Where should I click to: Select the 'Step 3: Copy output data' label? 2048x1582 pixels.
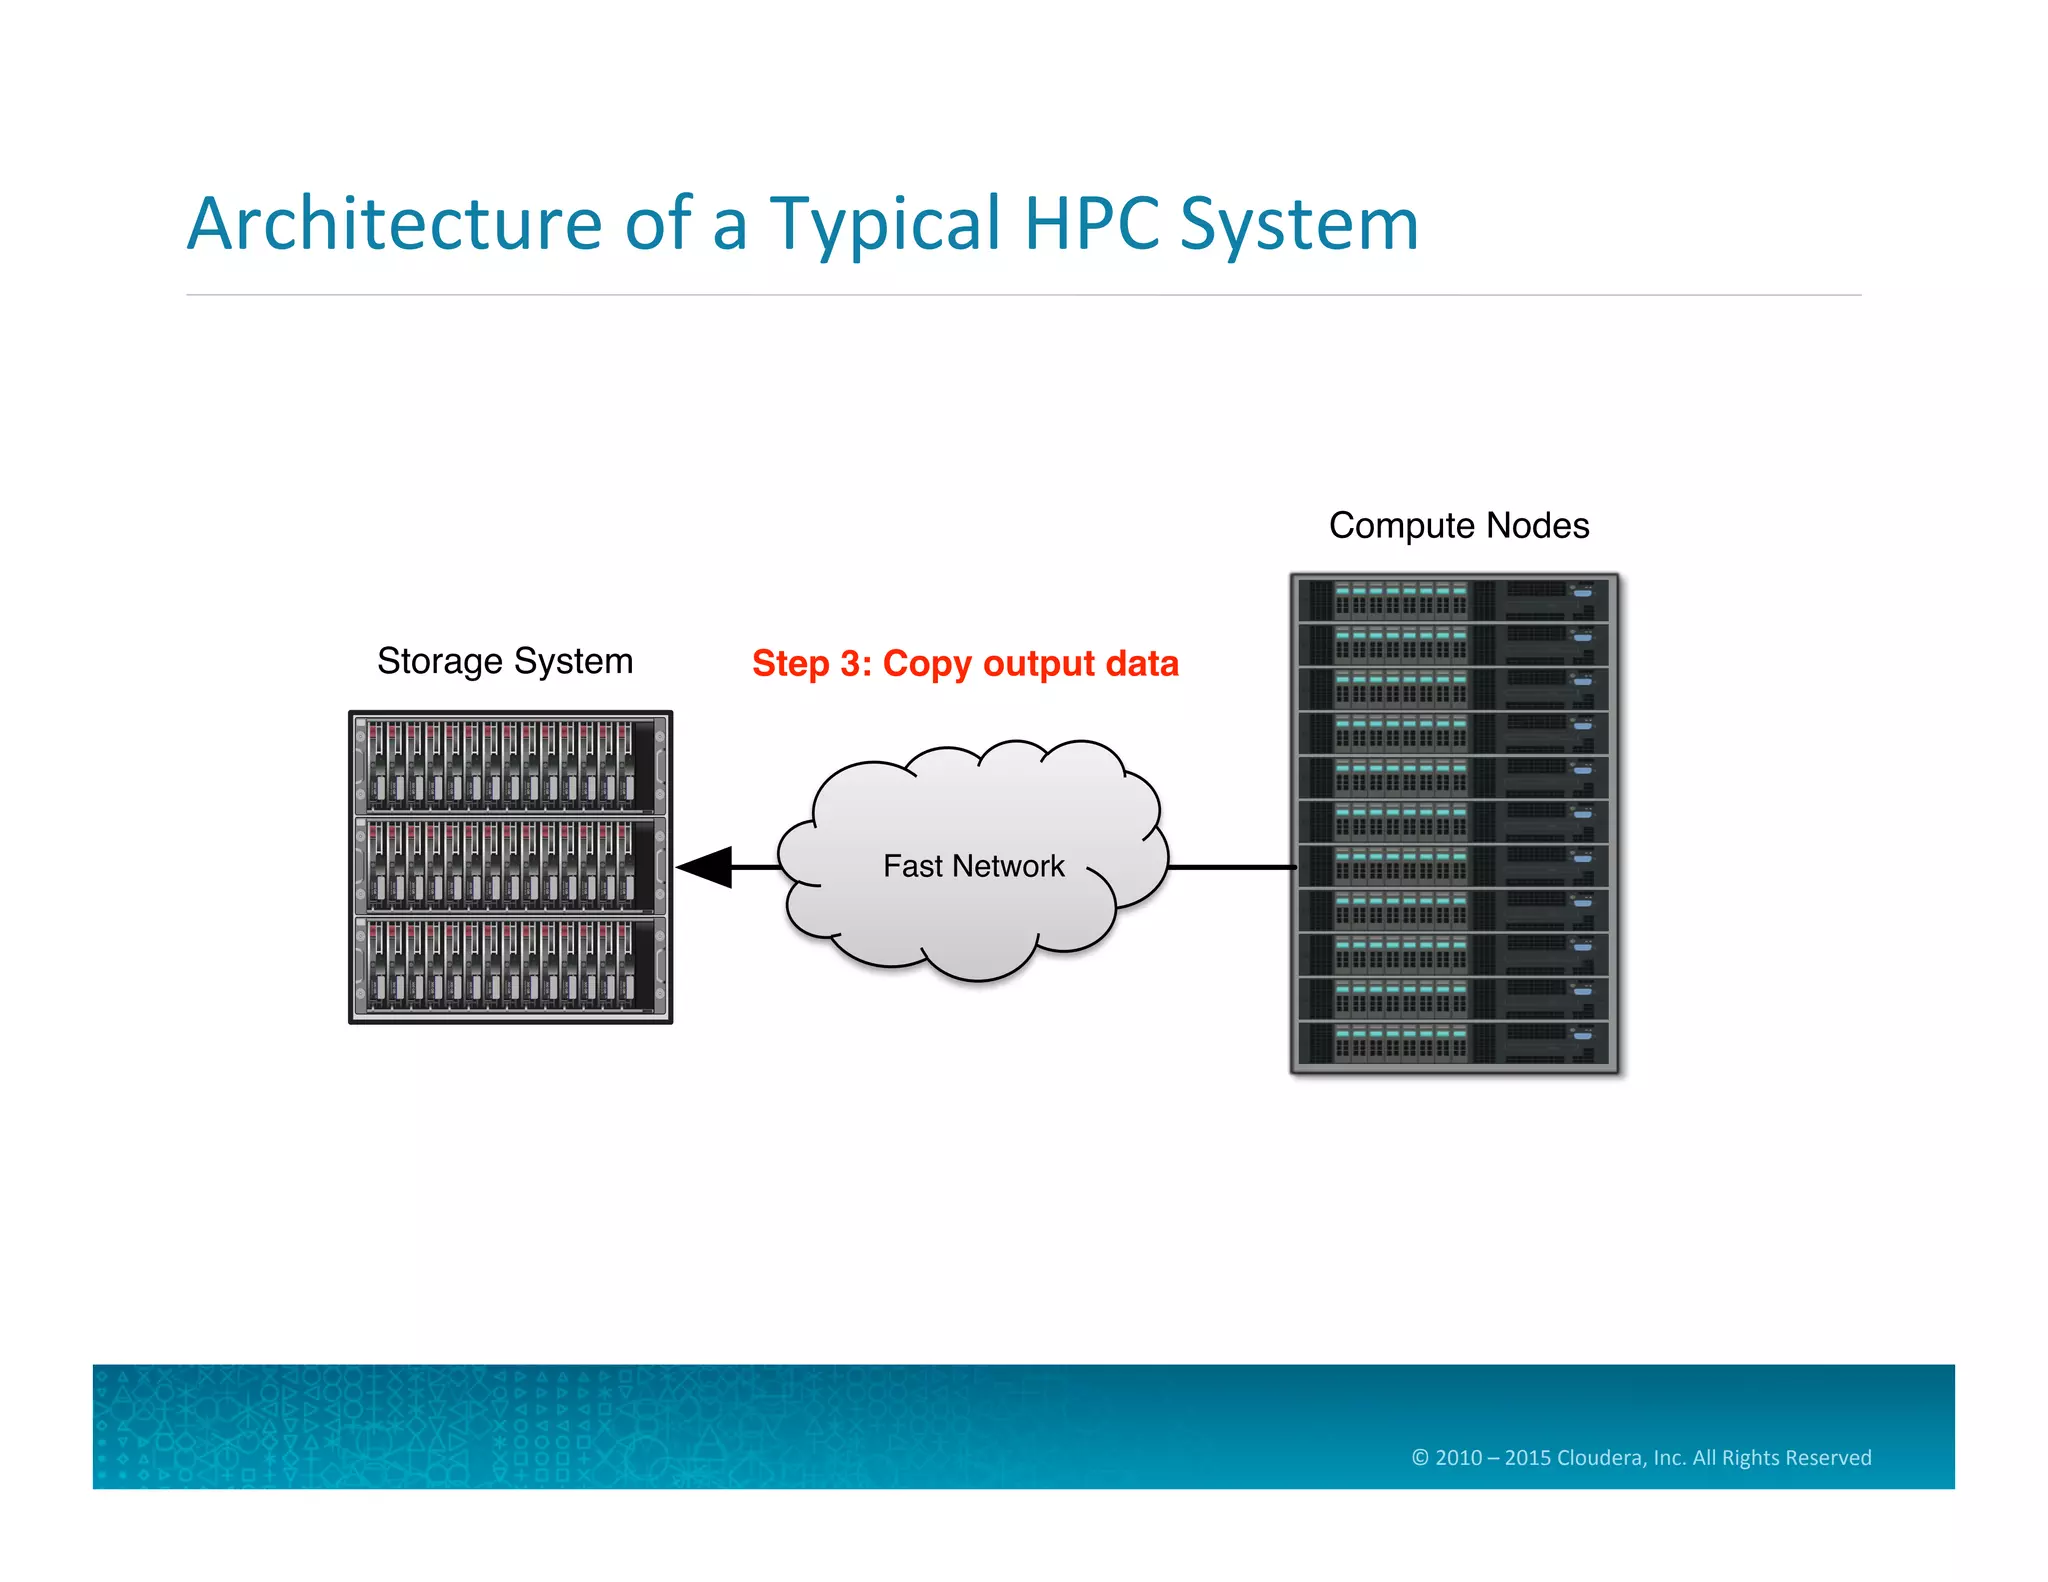965,664
